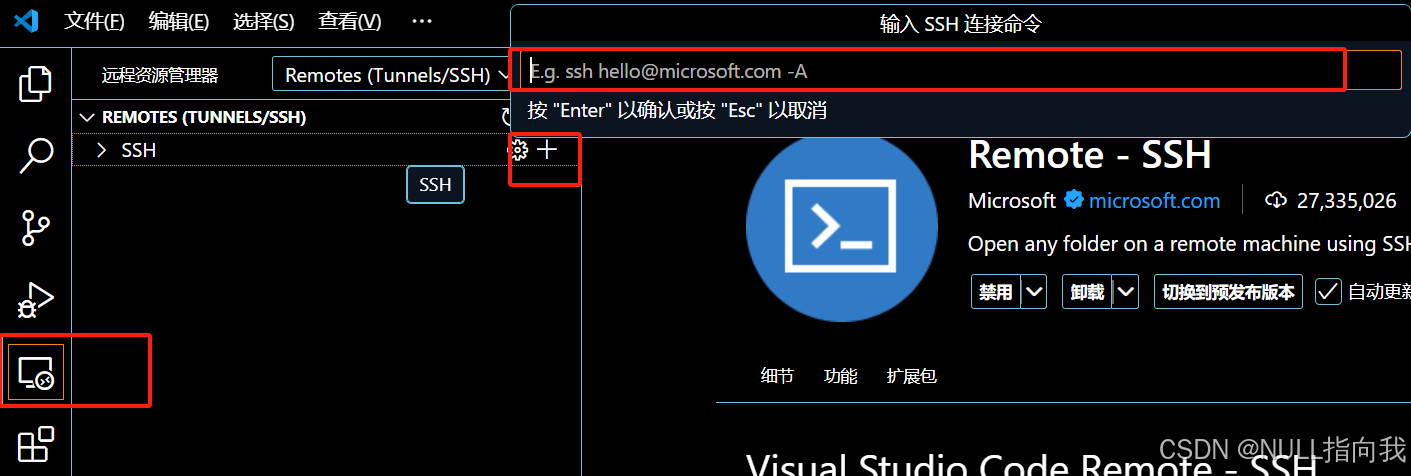This screenshot has height=476, width=1411.
Task: Click the VS Code logo icon
Action: [x=26, y=21]
